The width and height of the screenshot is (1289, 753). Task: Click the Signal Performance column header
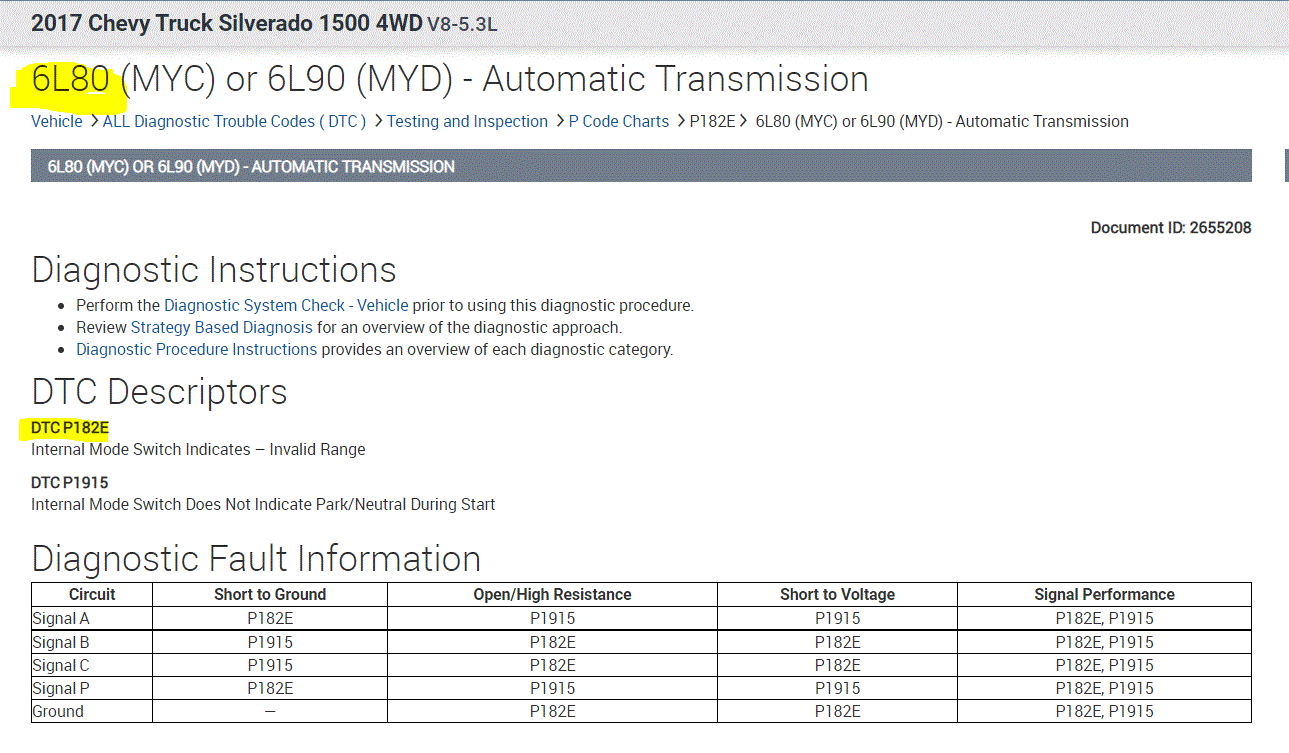(1104, 594)
